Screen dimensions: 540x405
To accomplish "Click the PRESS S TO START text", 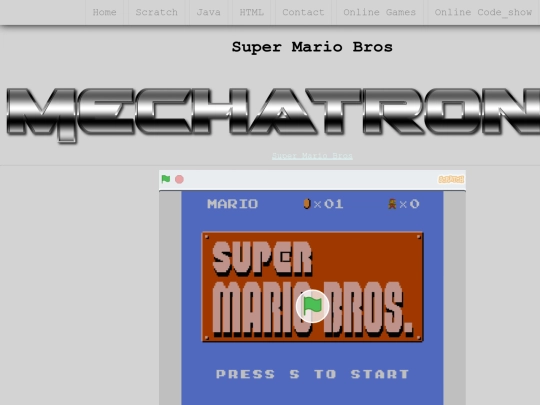I will (x=312, y=374).
